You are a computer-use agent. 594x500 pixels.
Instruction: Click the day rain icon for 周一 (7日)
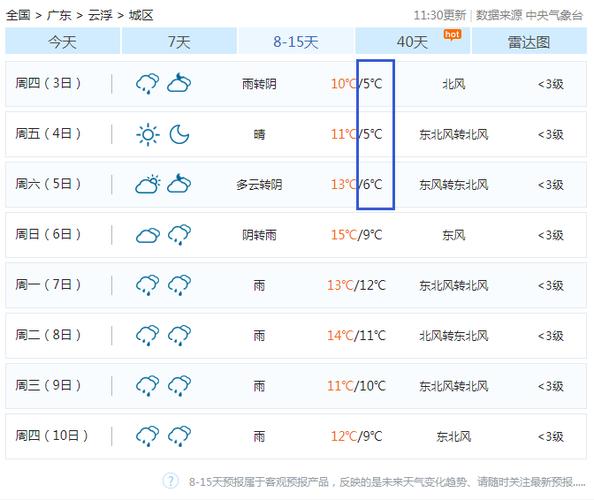coord(147,285)
